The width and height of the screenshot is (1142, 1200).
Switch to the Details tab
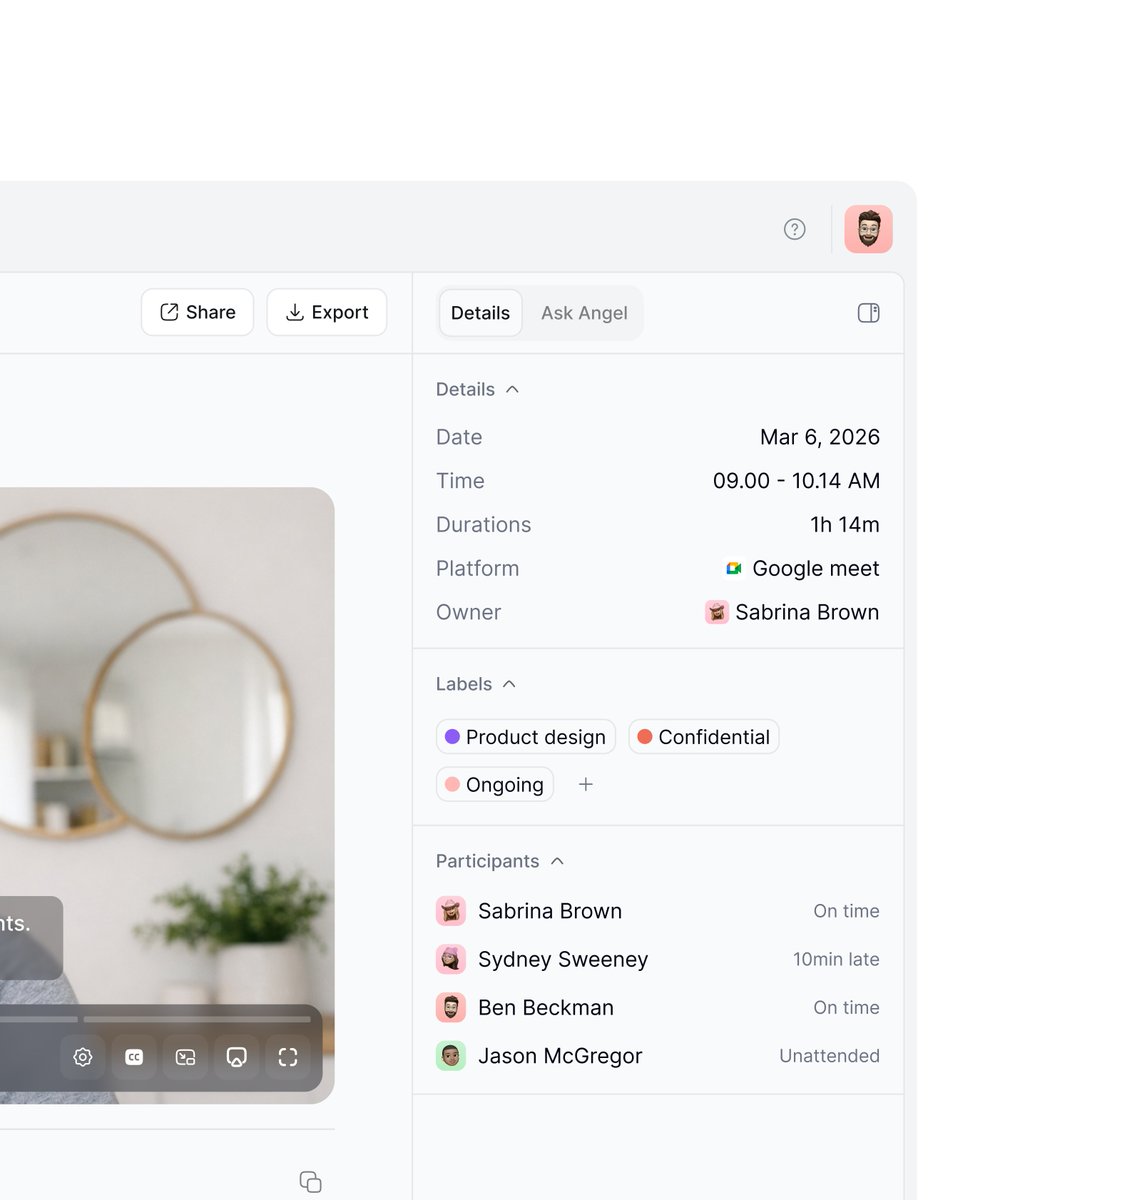480,313
